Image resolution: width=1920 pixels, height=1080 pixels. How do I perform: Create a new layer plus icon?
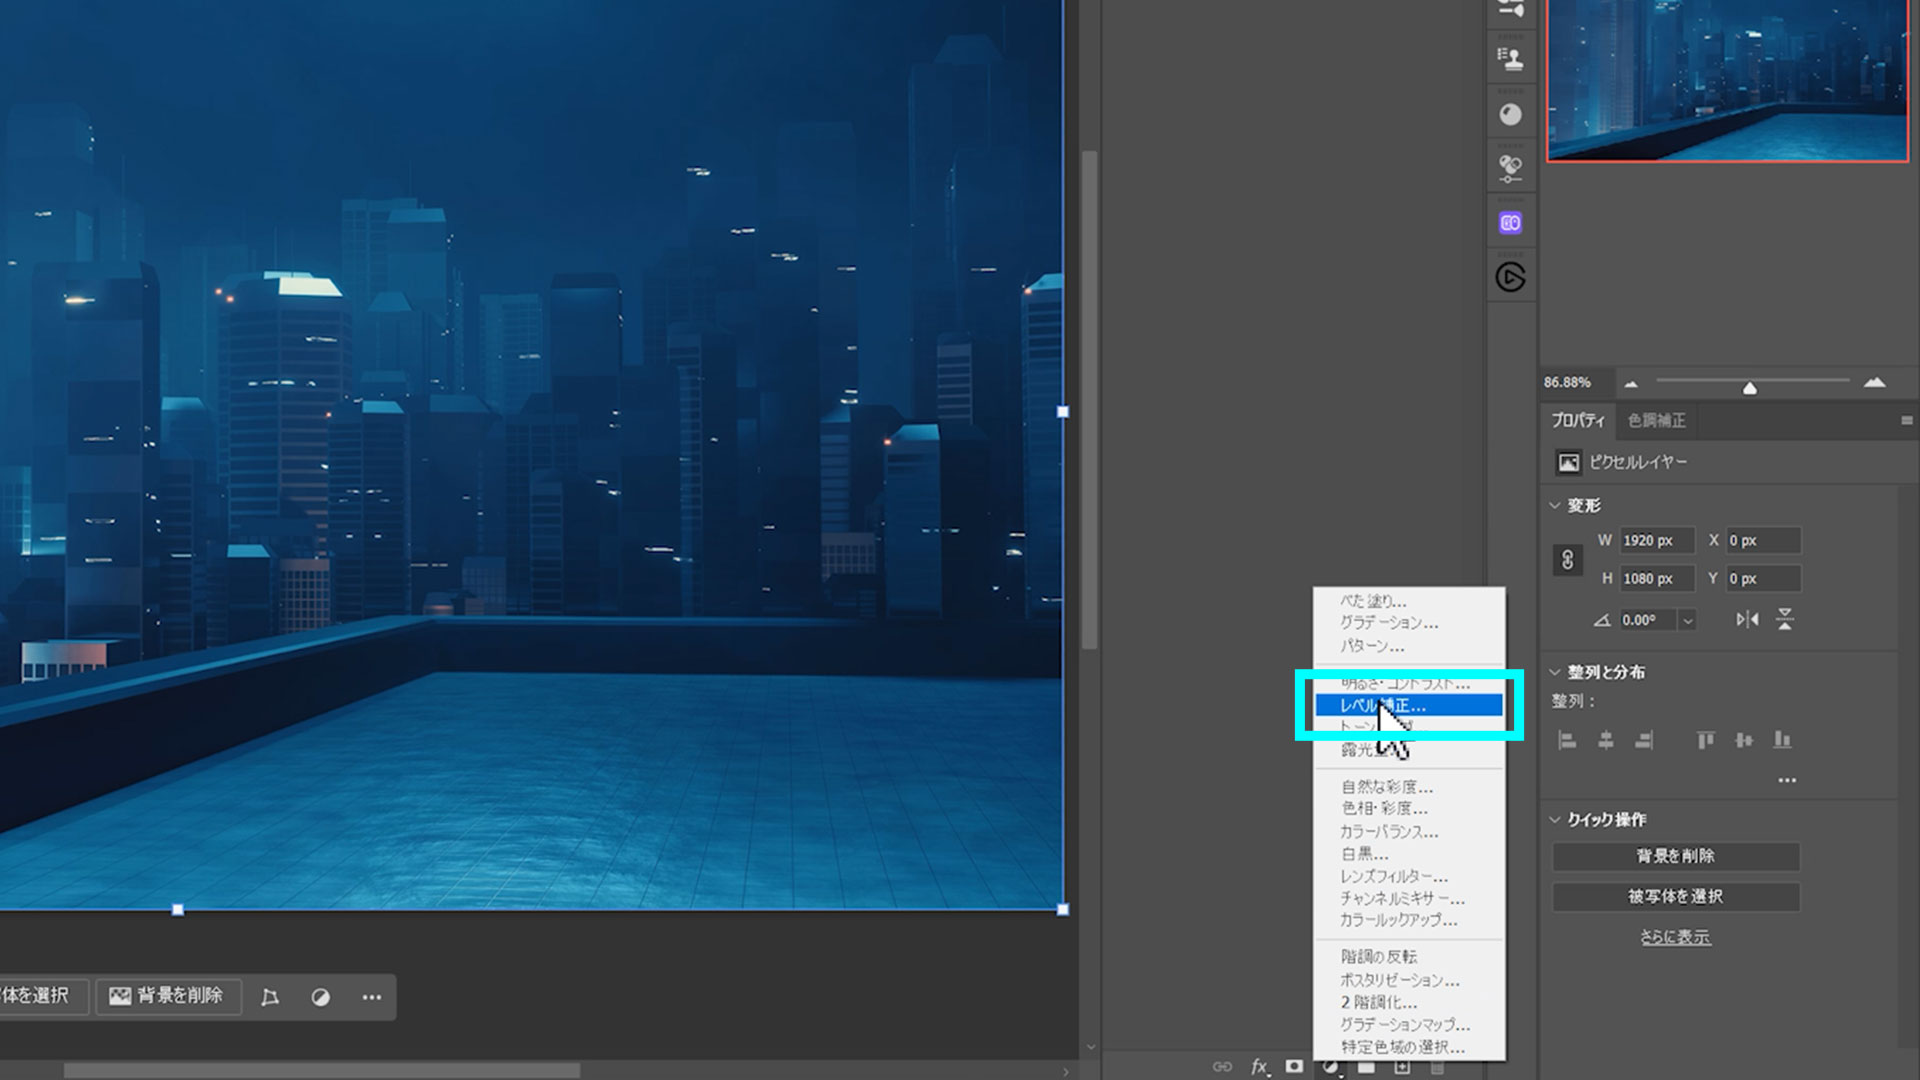(1402, 1068)
